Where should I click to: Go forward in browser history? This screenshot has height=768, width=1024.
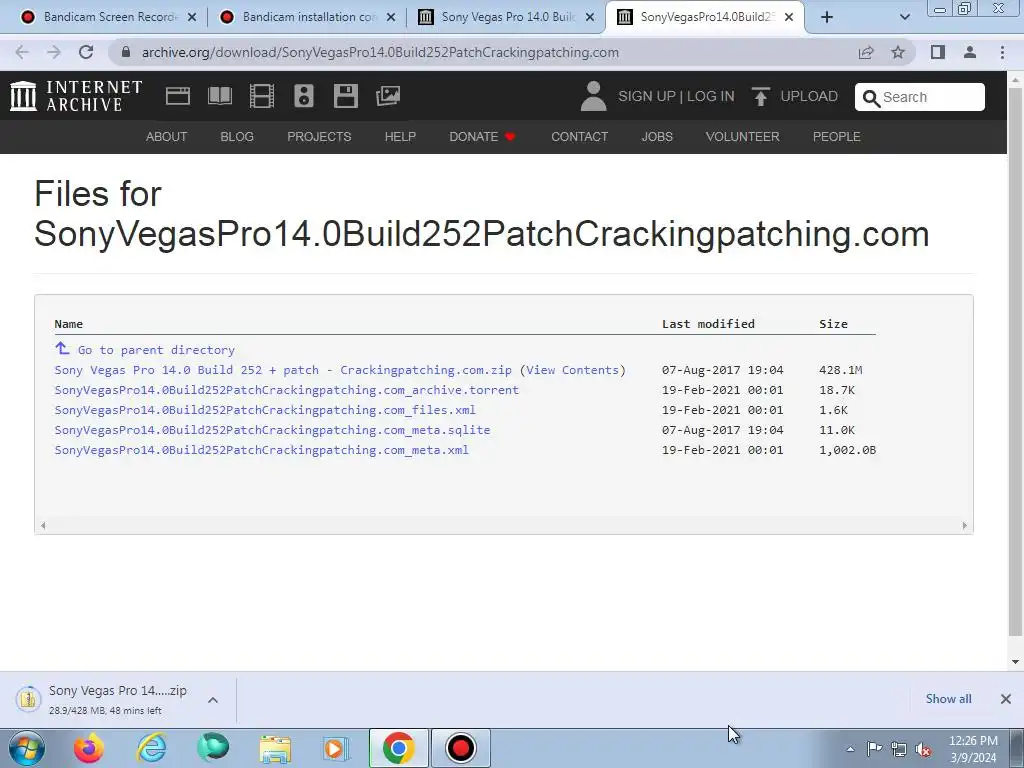click(54, 52)
